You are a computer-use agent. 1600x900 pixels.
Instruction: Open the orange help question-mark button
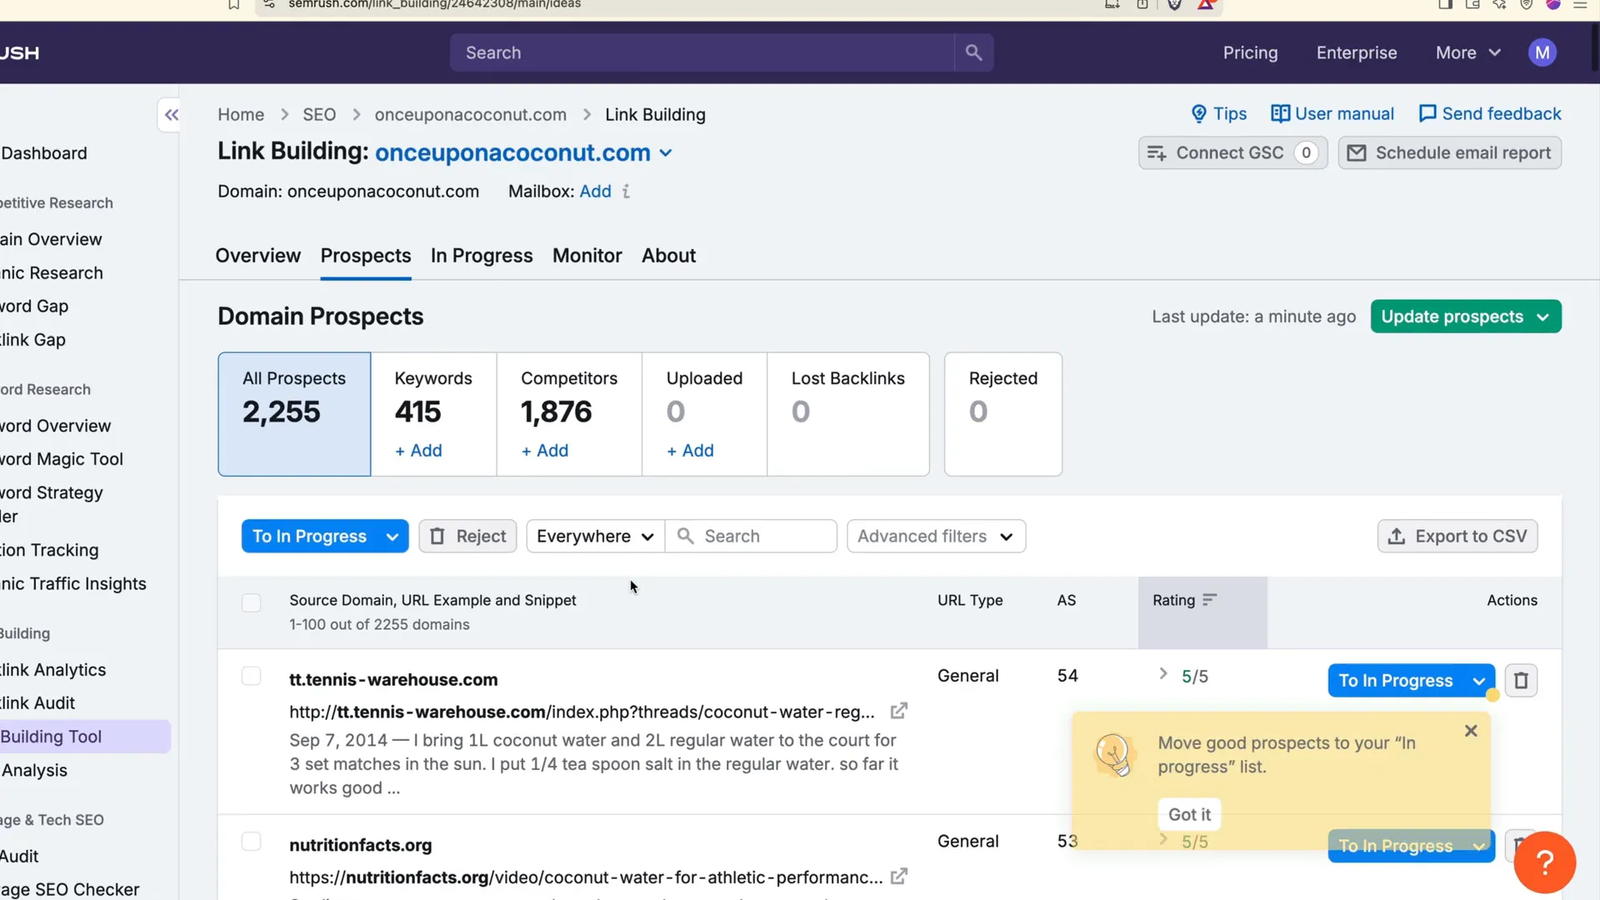coord(1544,862)
